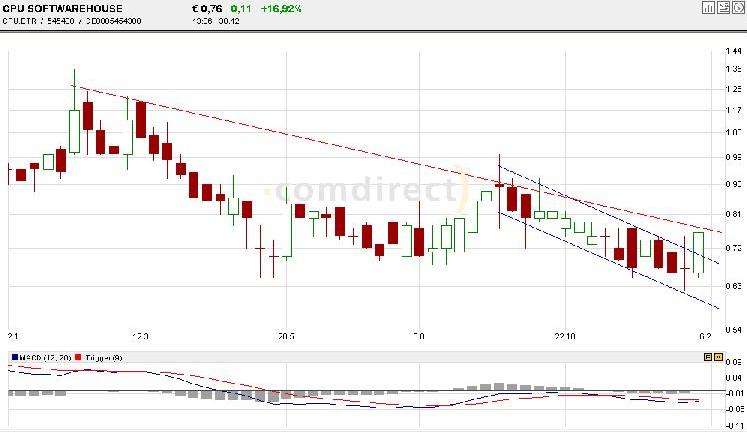Click the Trigger (9) indicator label
747x437 pixels.
click(x=103, y=357)
